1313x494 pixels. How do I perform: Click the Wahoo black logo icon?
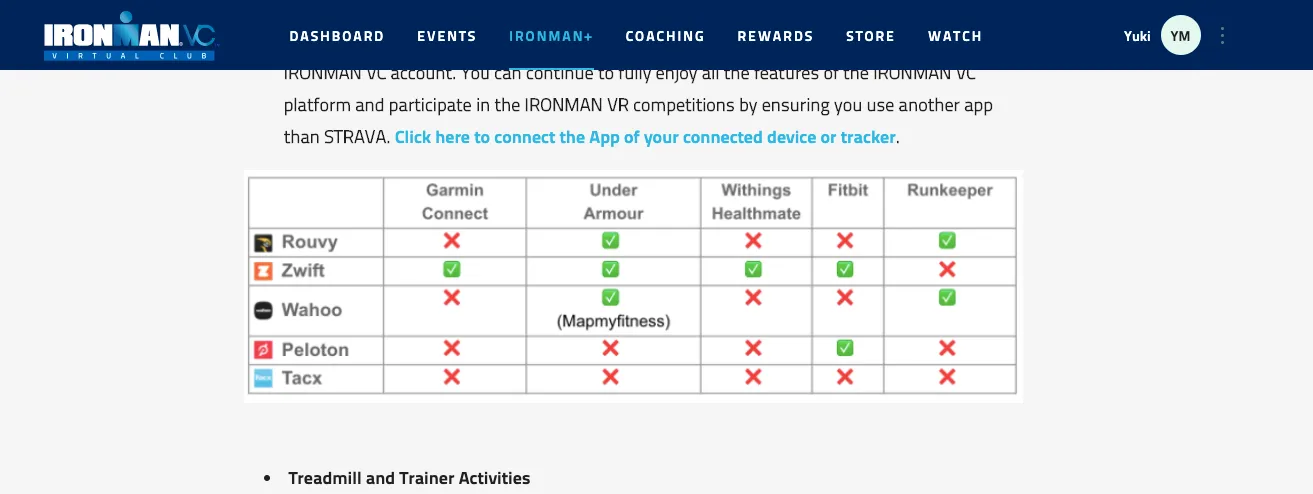263,310
